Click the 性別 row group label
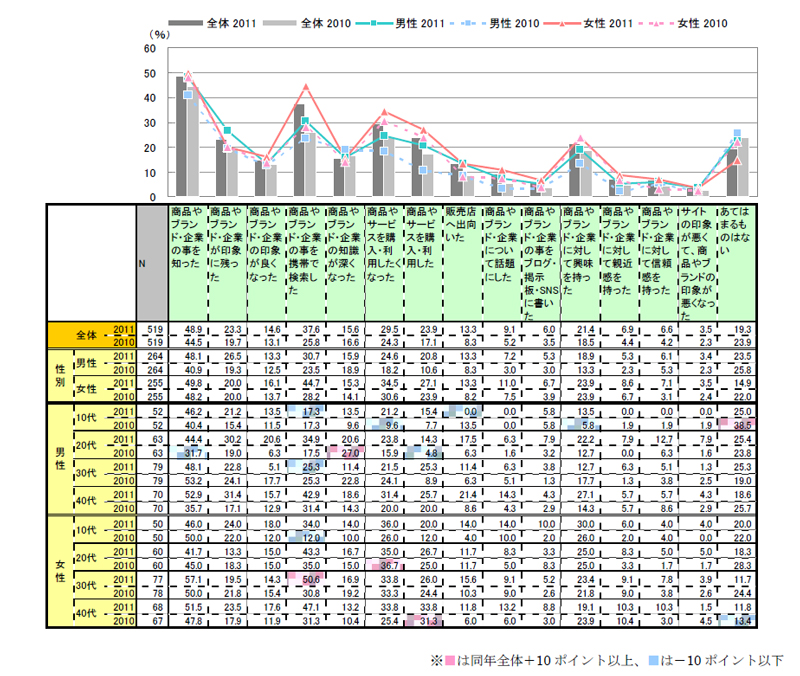 tap(59, 376)
